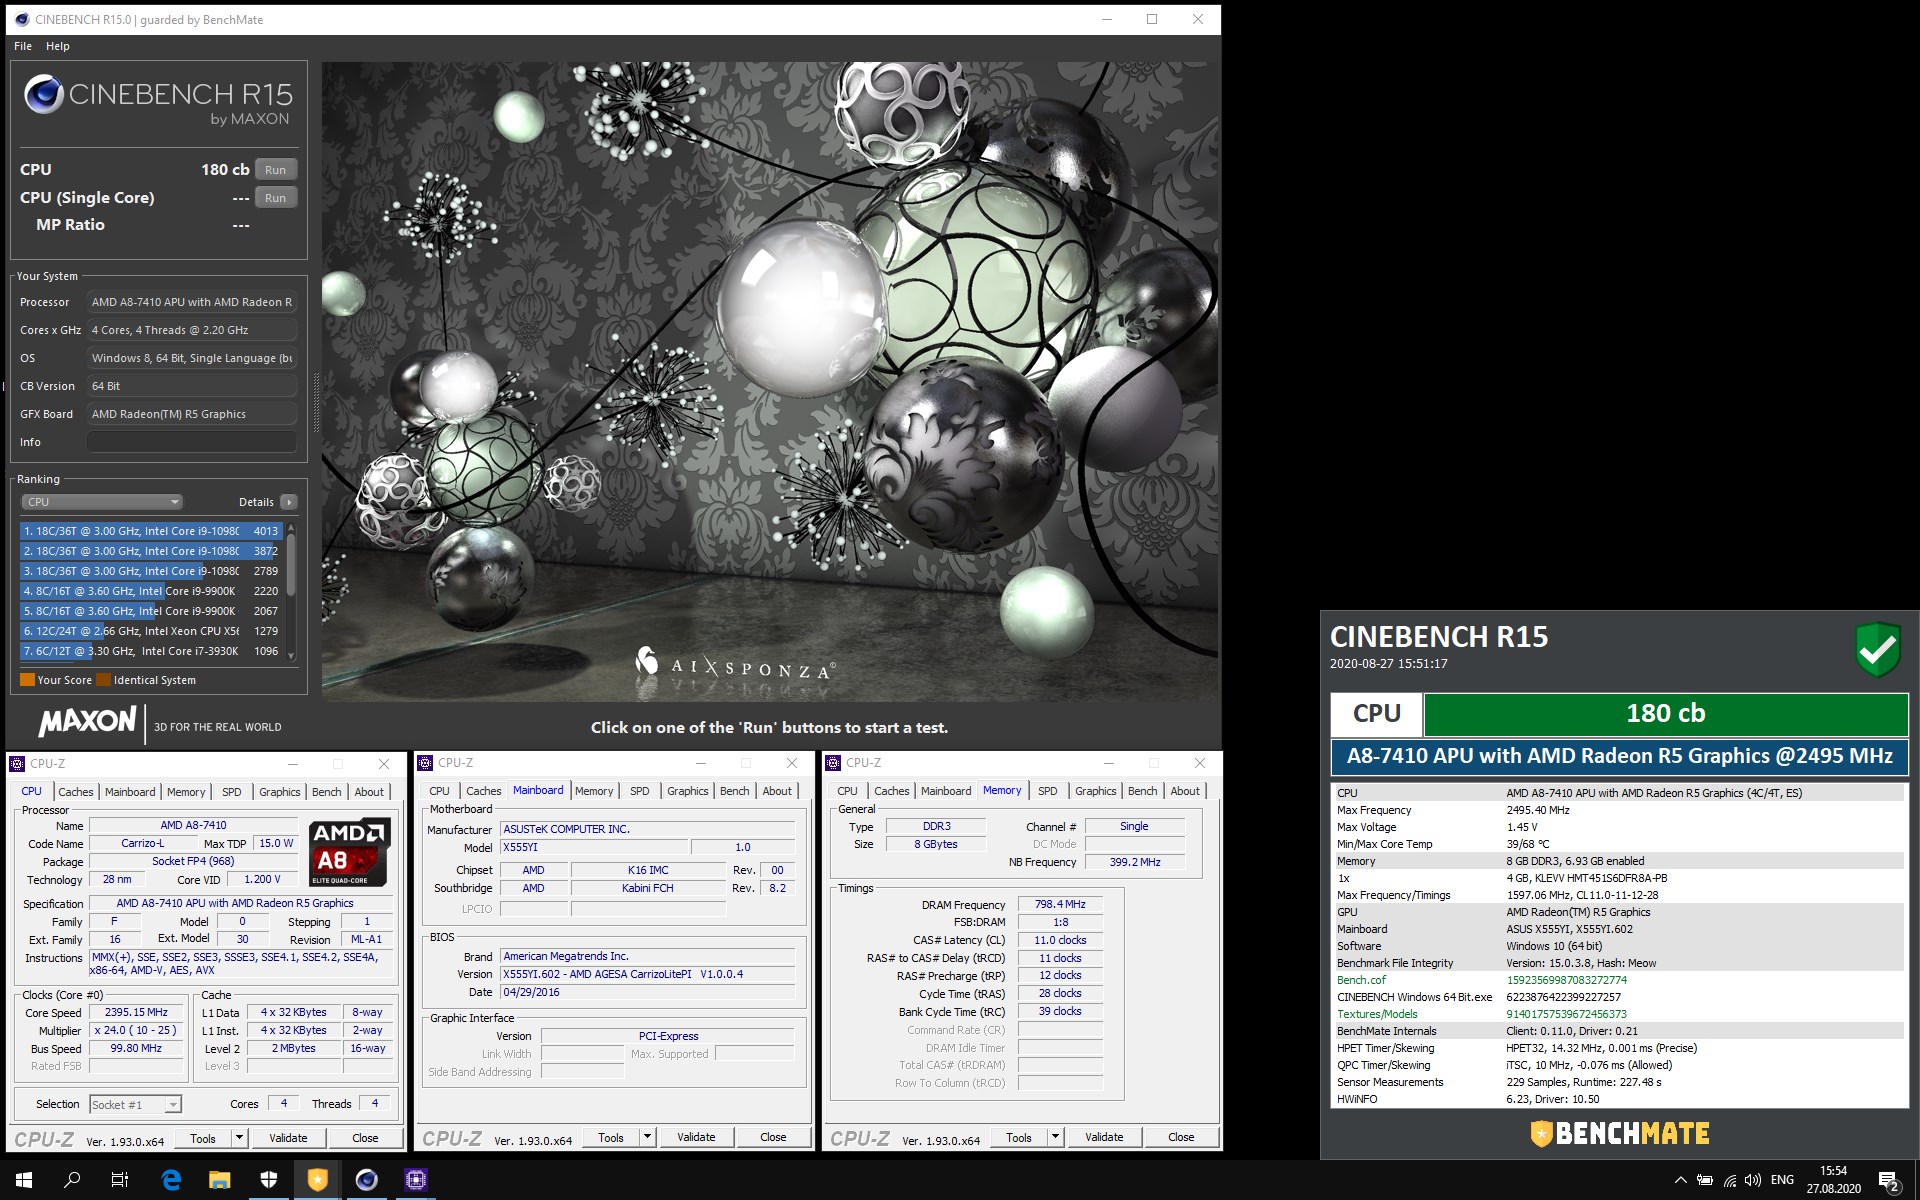Viewport: 1920px width, 1200px height.
Task: Run the CPU benchmark test
Action: (275, 170)
